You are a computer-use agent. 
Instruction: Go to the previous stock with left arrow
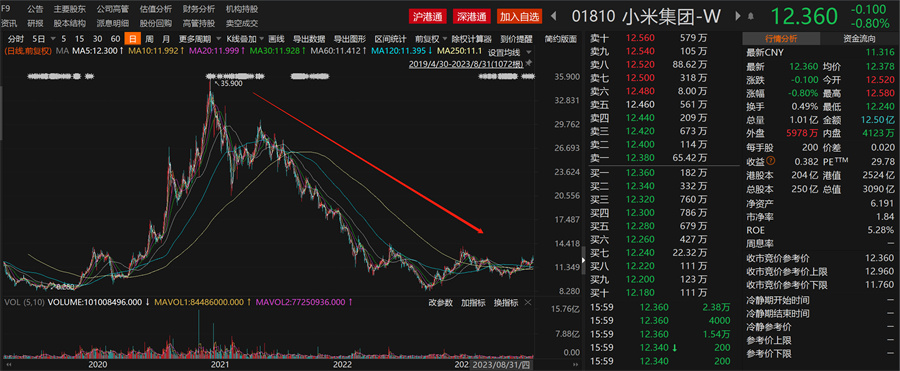pyautogui.click(x=554, y=16)
